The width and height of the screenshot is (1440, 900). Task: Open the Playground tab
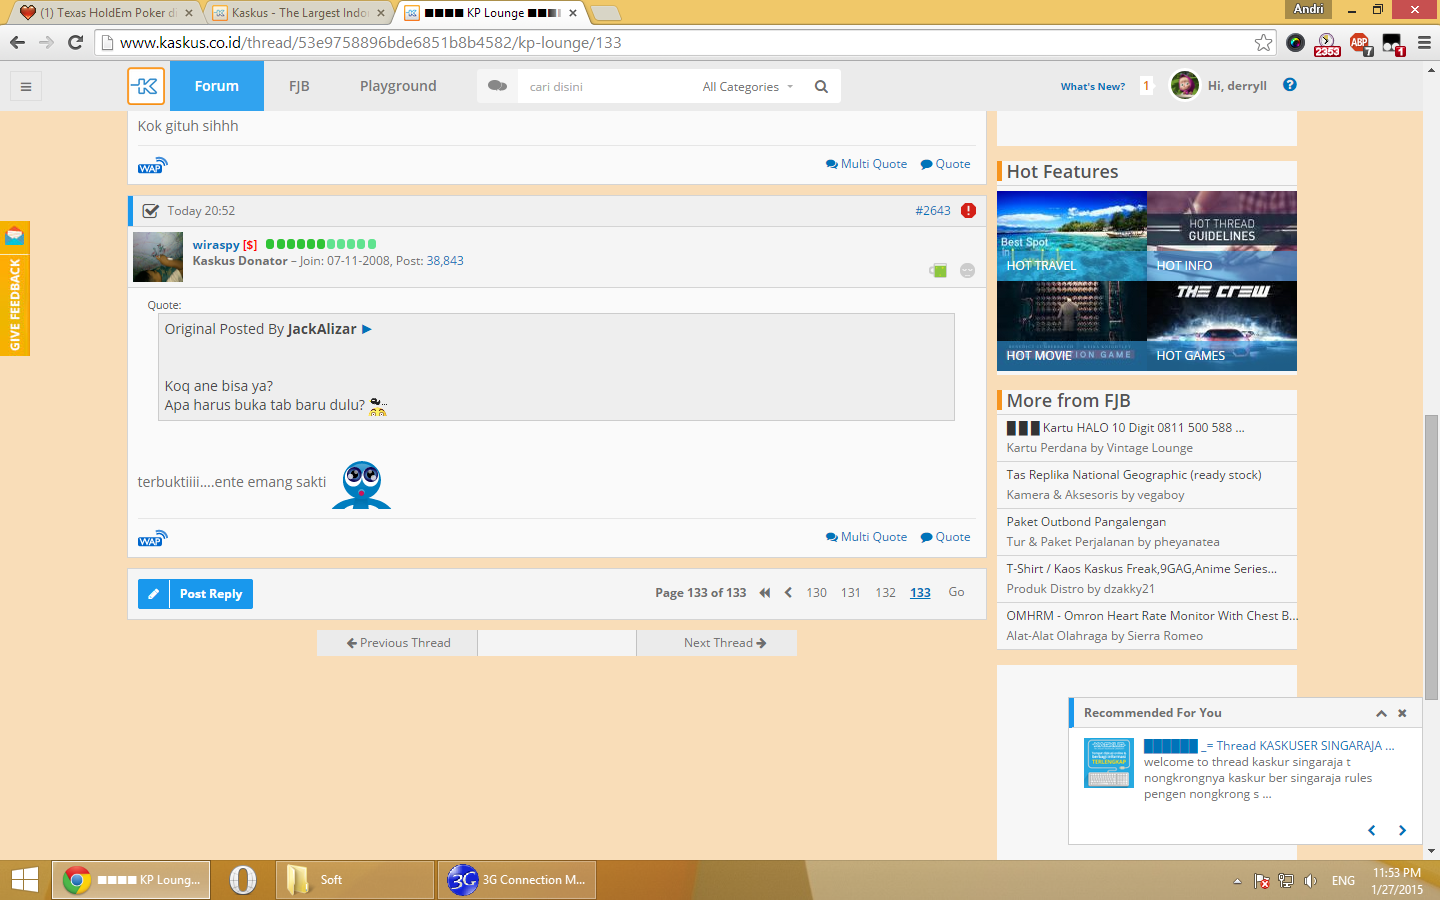point(398,86)
